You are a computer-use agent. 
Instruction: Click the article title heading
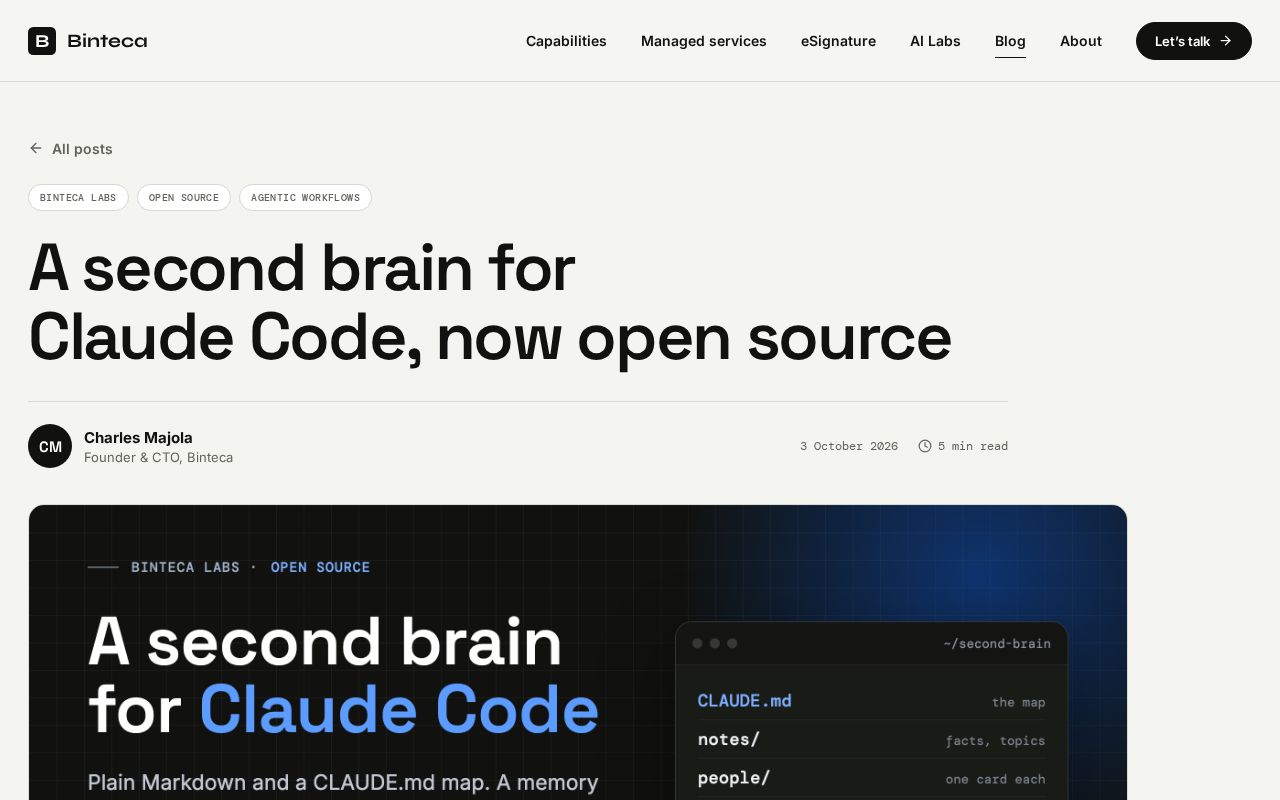490,303
